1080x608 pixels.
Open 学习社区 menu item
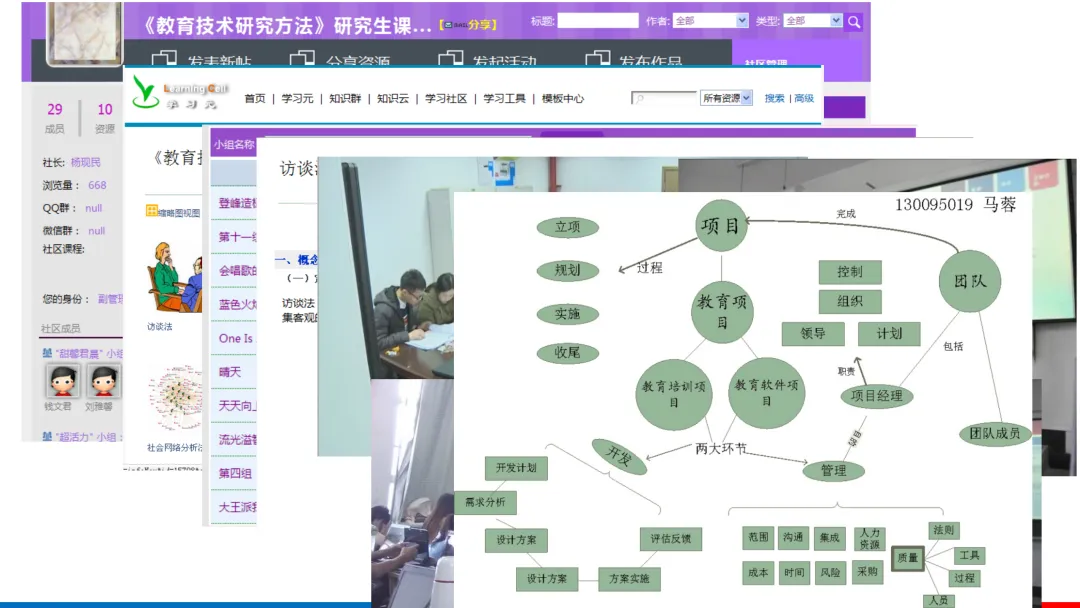tap(446, 98)
